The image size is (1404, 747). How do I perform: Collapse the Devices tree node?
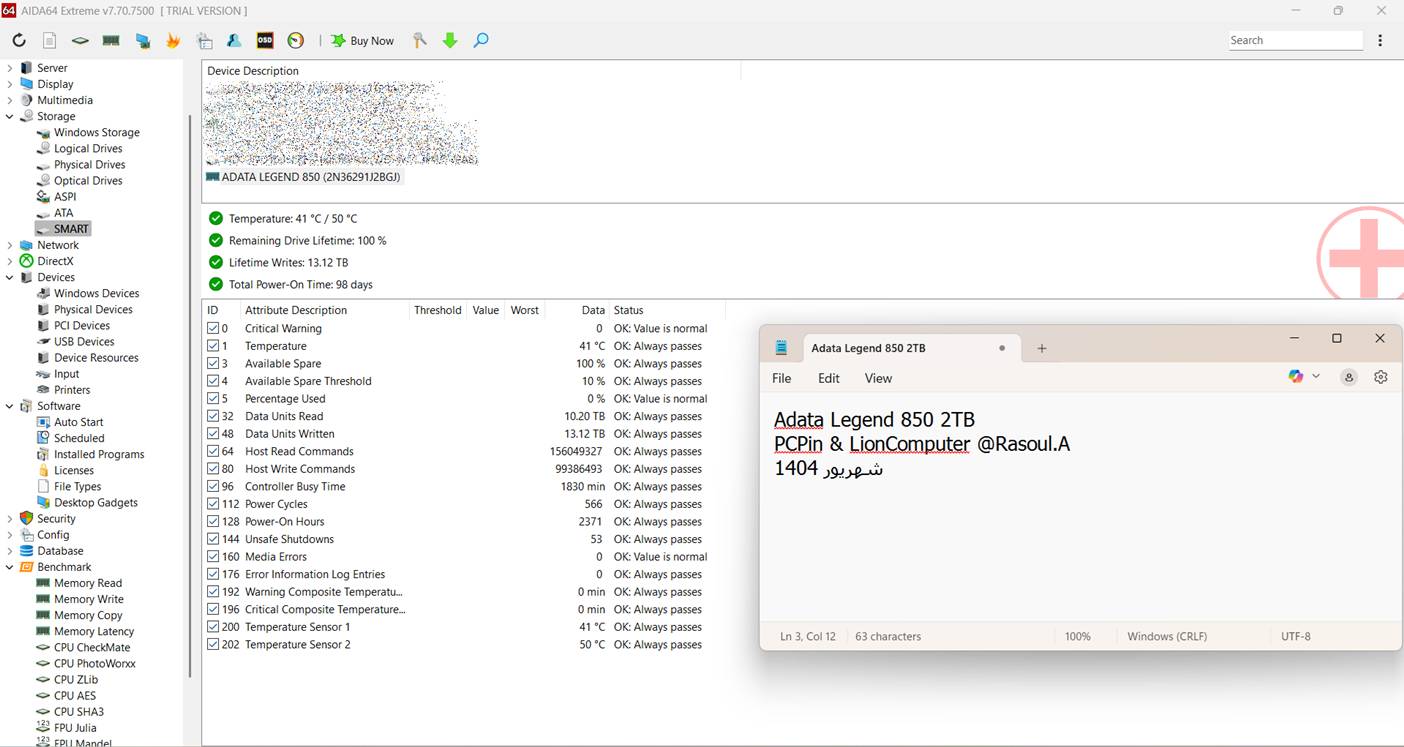tap(10, 277)
